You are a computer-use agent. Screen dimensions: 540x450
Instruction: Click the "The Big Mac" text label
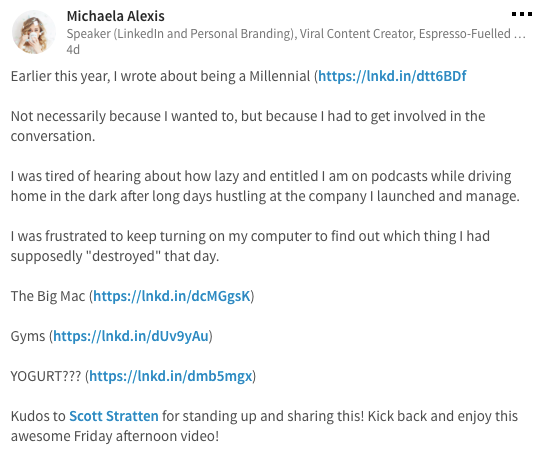(48, 296)
